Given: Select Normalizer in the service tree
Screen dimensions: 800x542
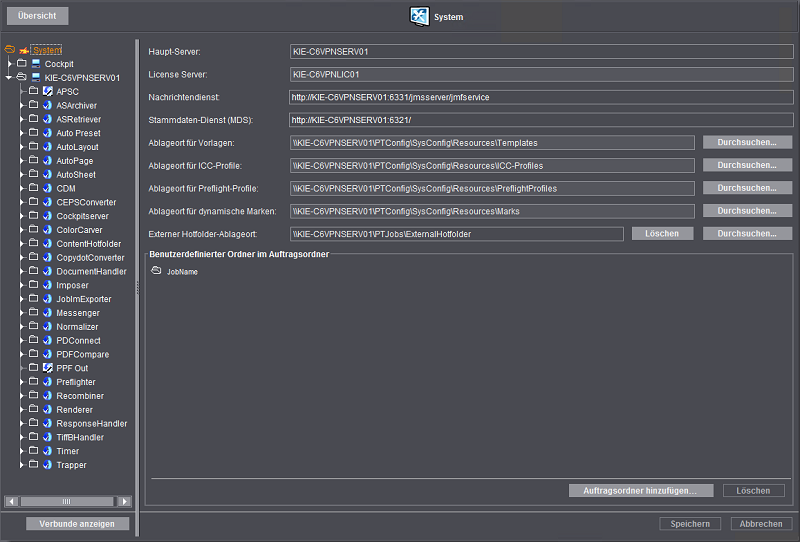Looking at the screenshot, I should point(77,327).
